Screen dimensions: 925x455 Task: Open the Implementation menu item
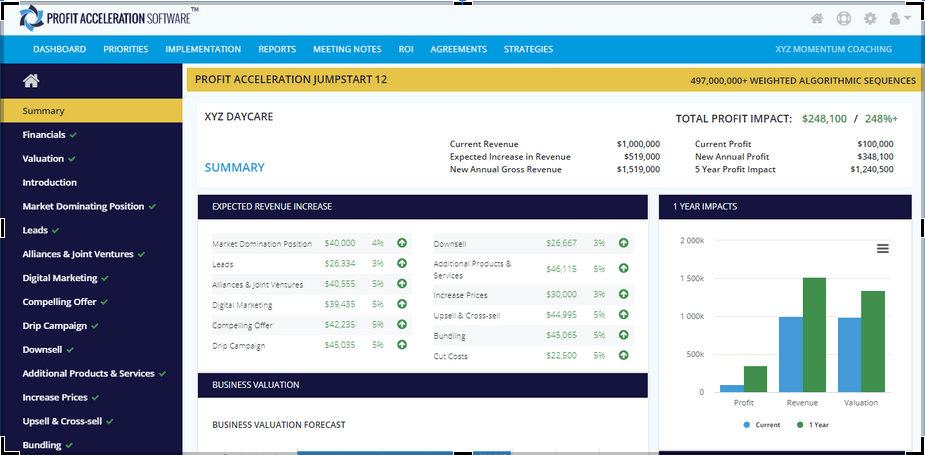pyautogui.click(x=203, y=50)
